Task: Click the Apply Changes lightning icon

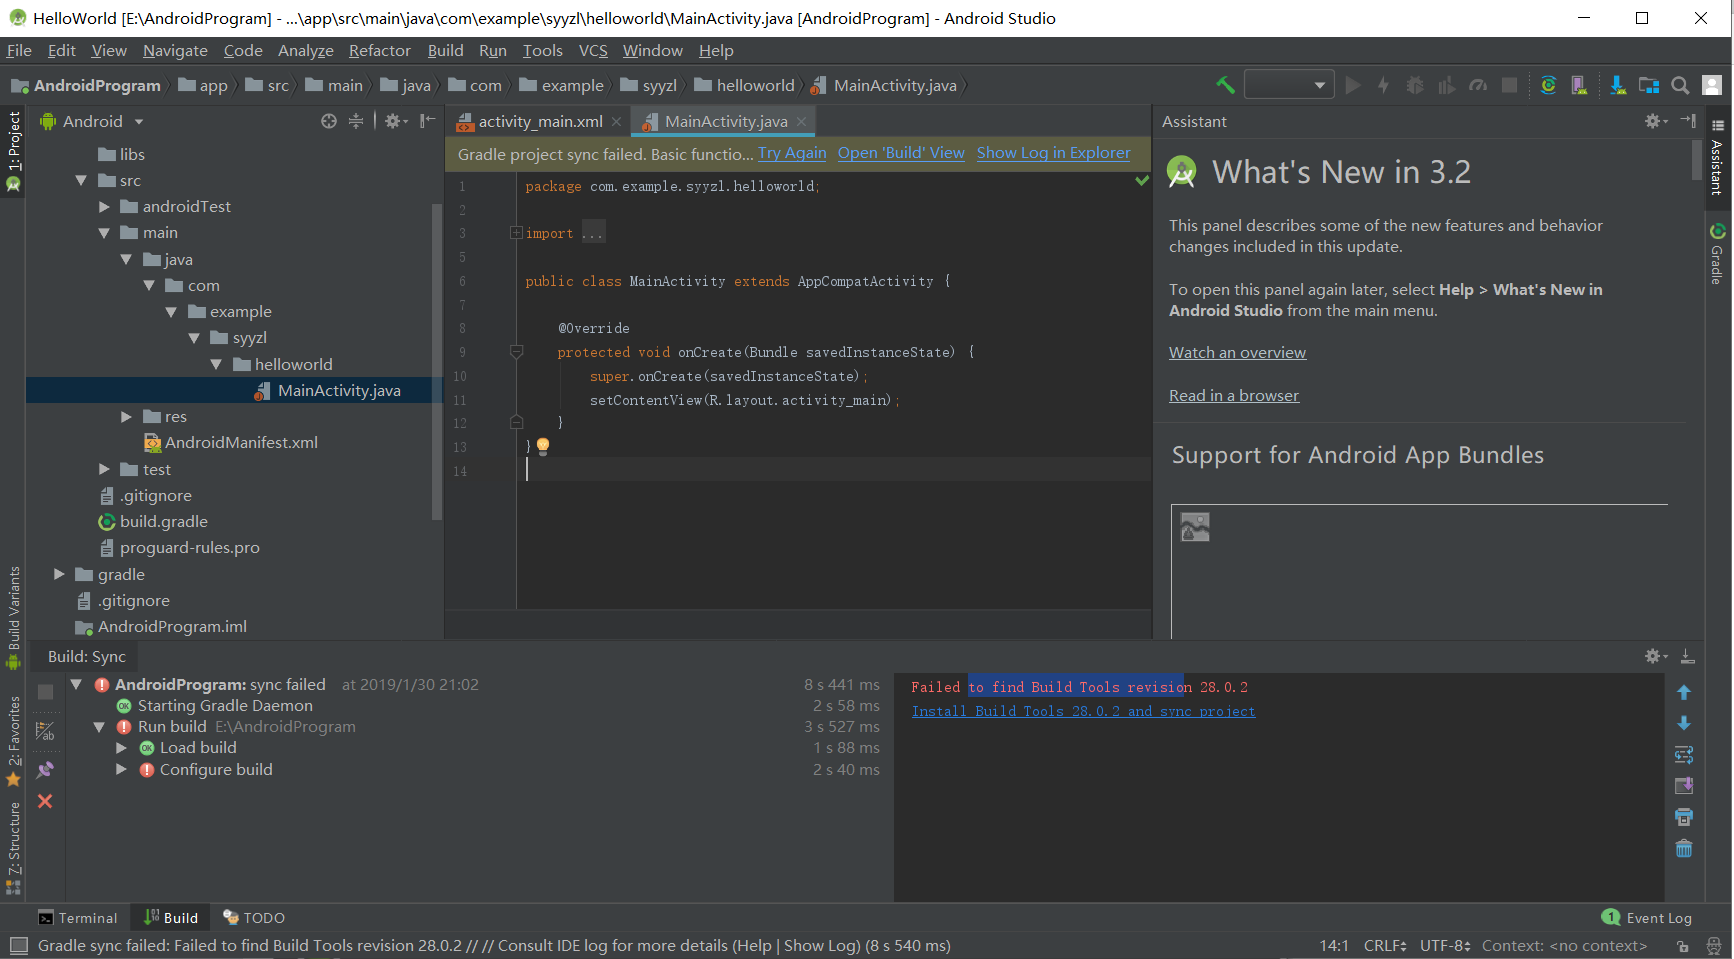Action: click(x=1384, y=85)
